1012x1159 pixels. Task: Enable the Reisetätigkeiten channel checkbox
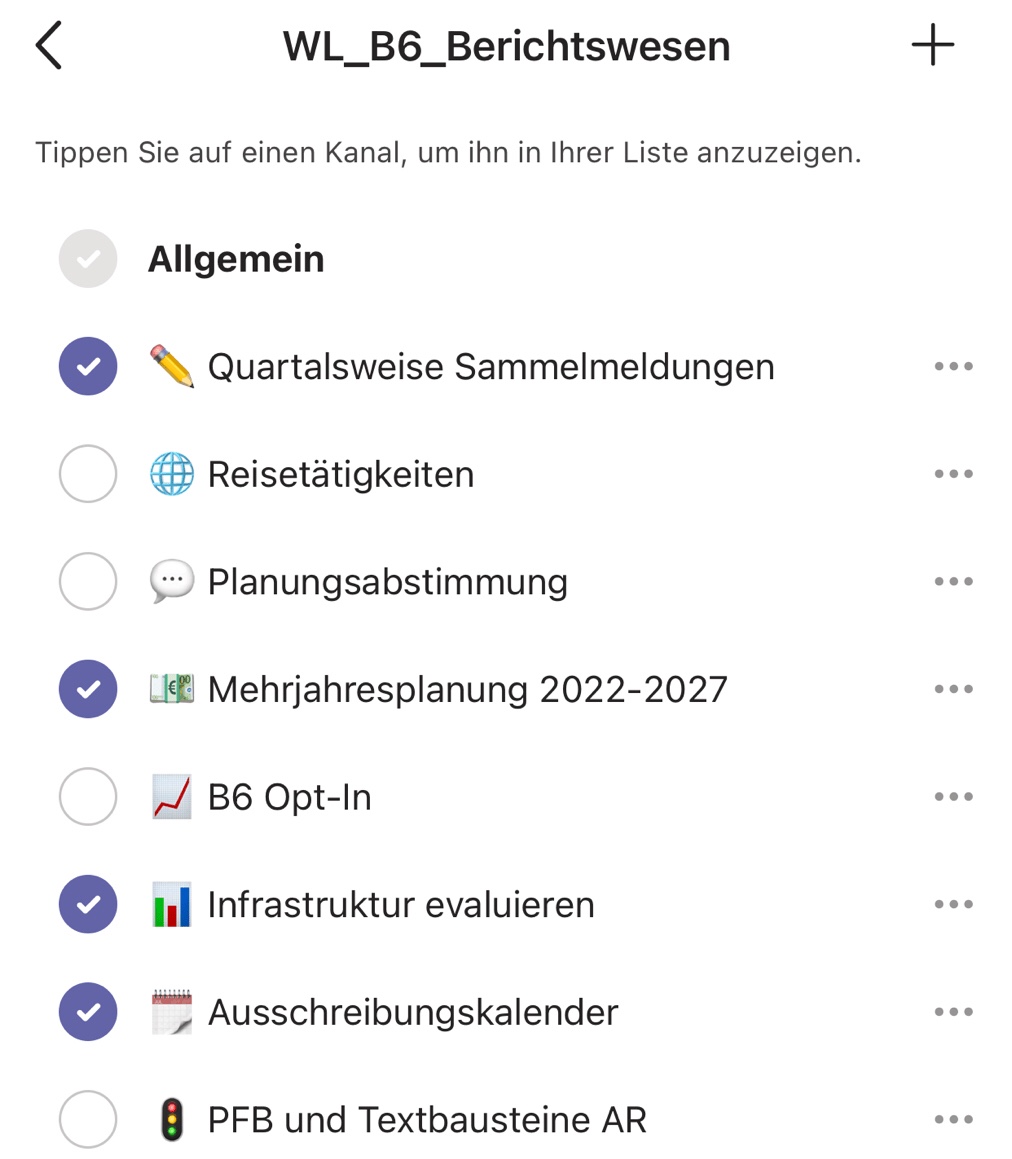pyautogui.click(x=88, y=474)
